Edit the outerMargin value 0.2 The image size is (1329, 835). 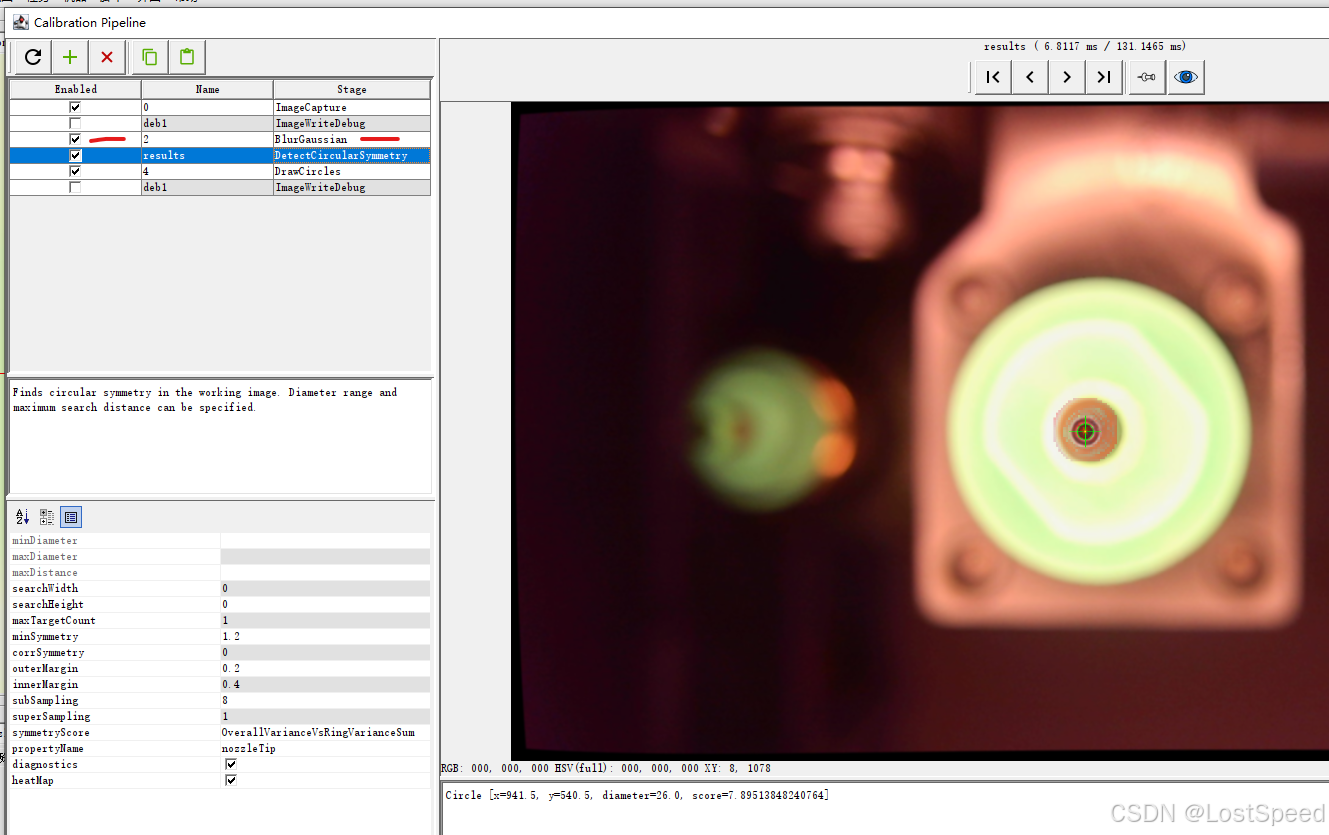(x=325, y=668)
